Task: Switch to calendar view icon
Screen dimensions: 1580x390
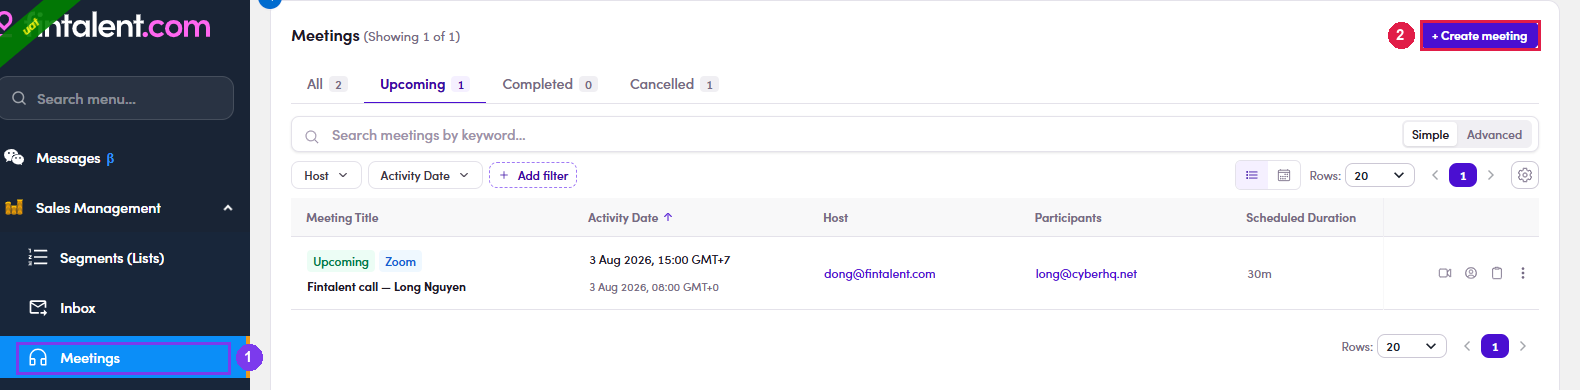Action: pos(1284,175)
